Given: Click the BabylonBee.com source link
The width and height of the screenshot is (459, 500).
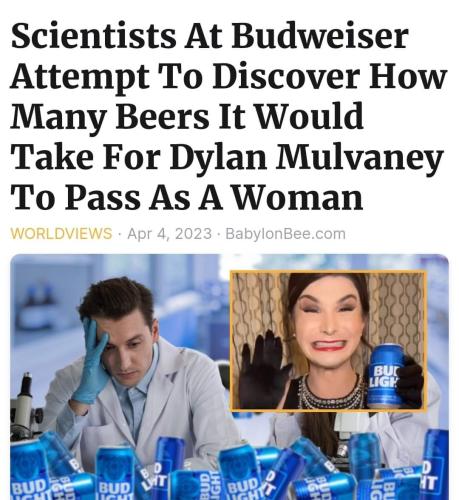Looking at the screenshot, I should (x=285, y=234).
